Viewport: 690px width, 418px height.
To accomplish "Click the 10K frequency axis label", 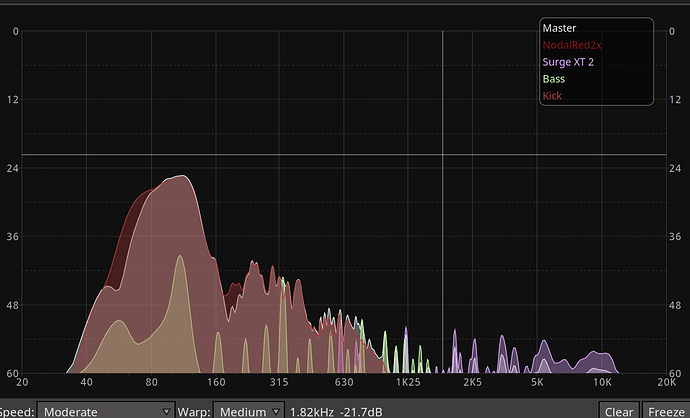I will [x=602, y=383].
